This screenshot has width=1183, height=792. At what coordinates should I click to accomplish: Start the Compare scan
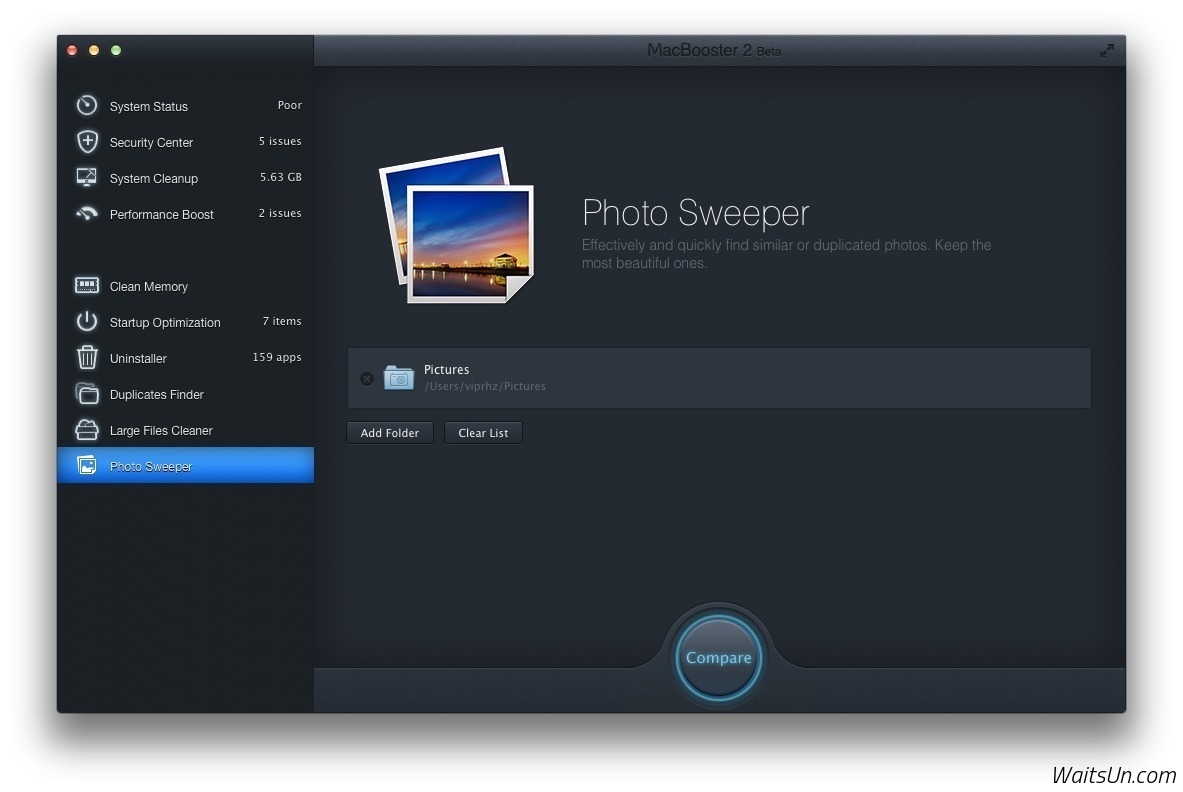point(718,658)
